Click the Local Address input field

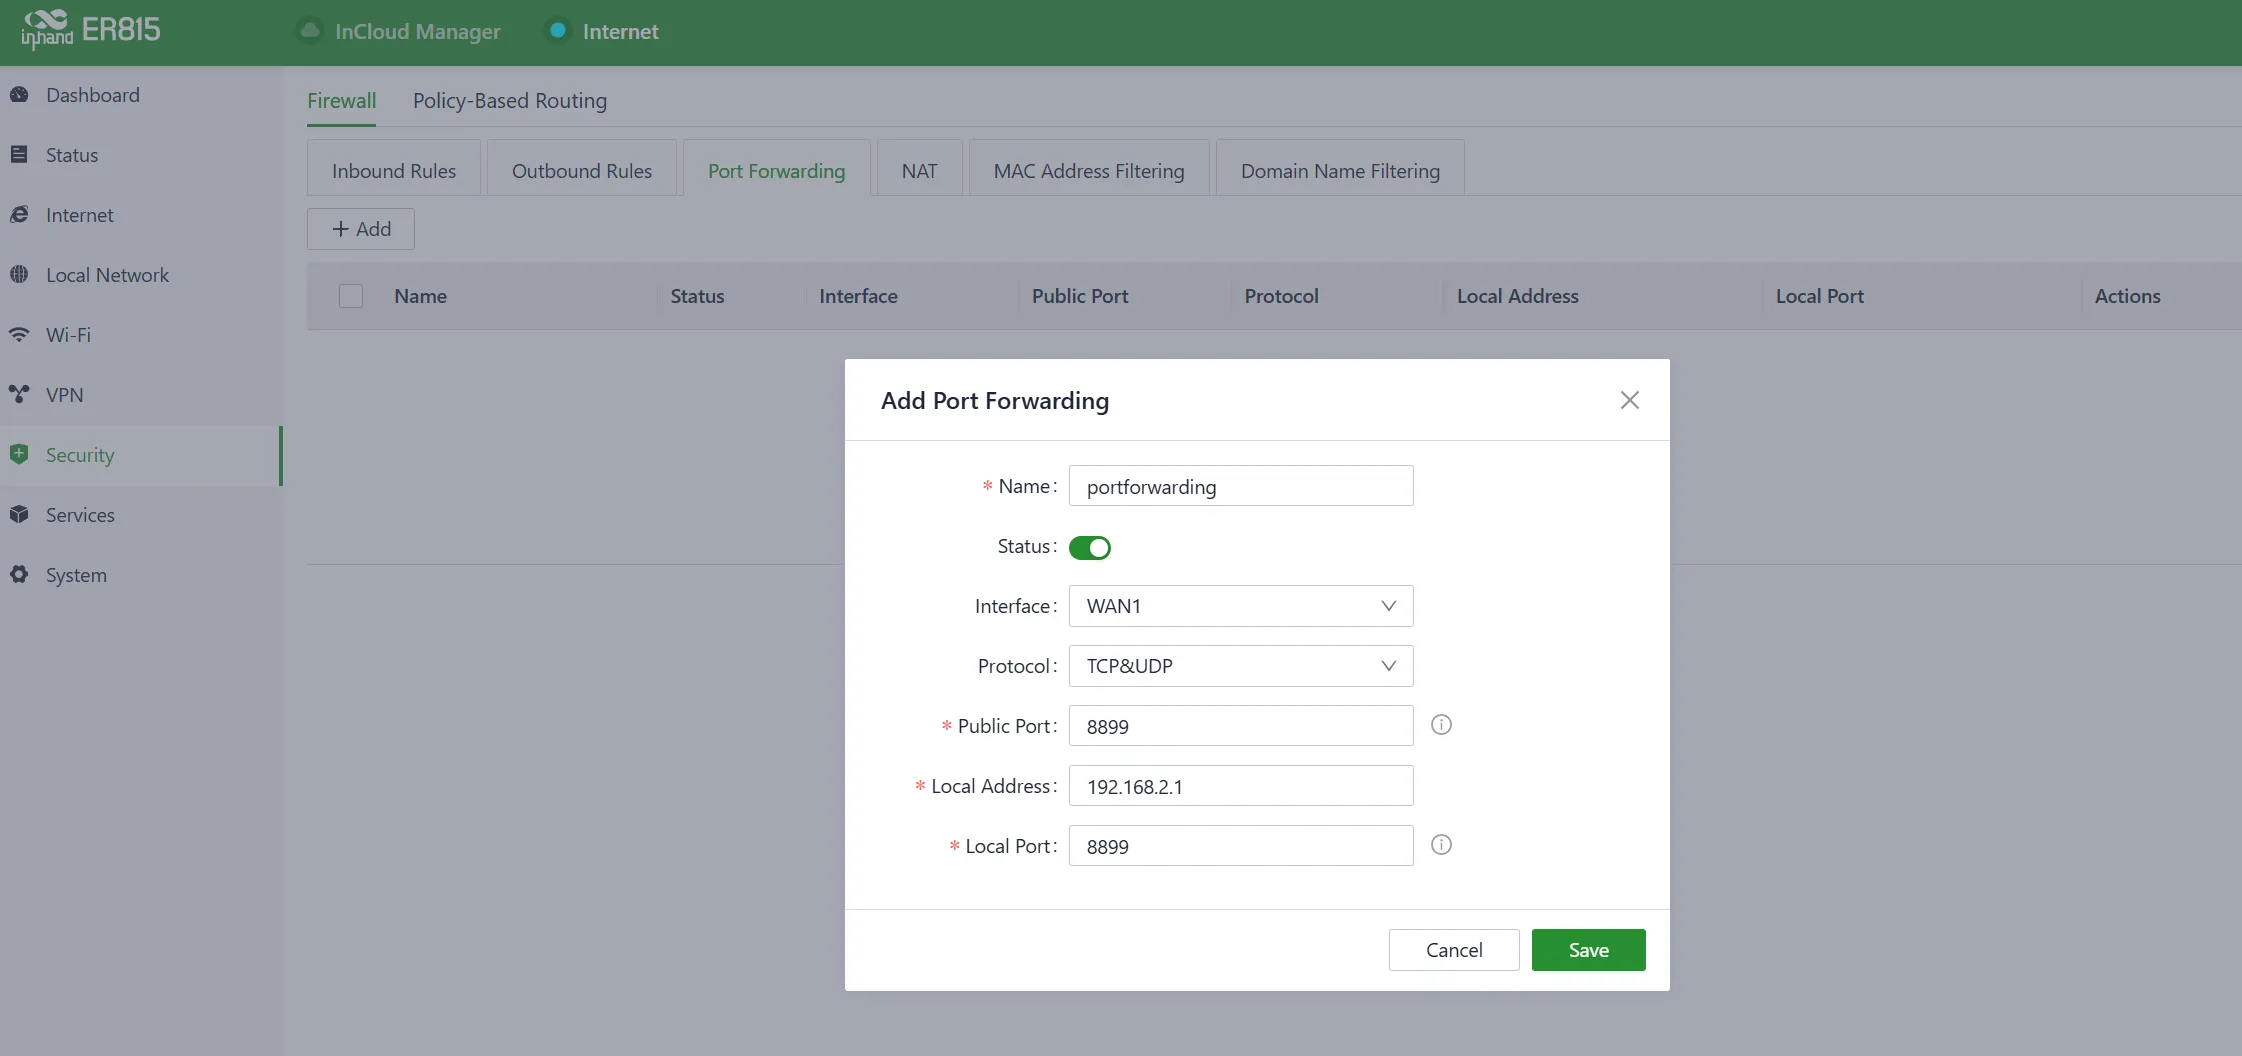pyautogui.click(x=1241, y=786)
